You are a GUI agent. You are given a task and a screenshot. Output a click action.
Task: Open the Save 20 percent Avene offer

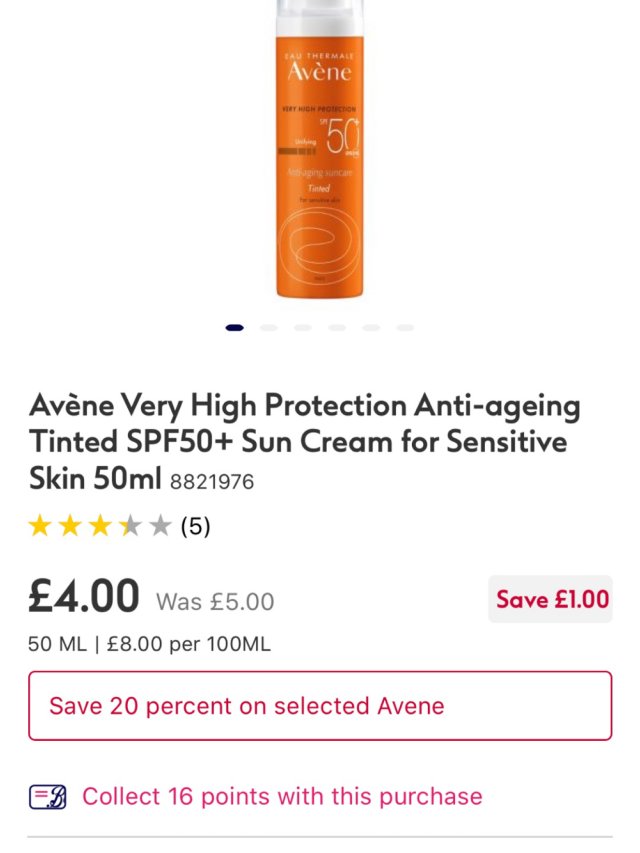click(320, 706)
